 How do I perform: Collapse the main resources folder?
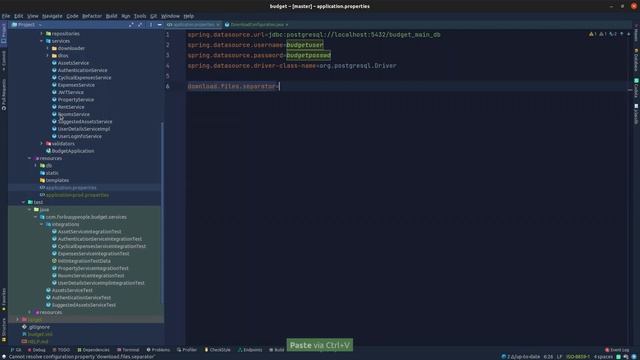coord(30,158)
